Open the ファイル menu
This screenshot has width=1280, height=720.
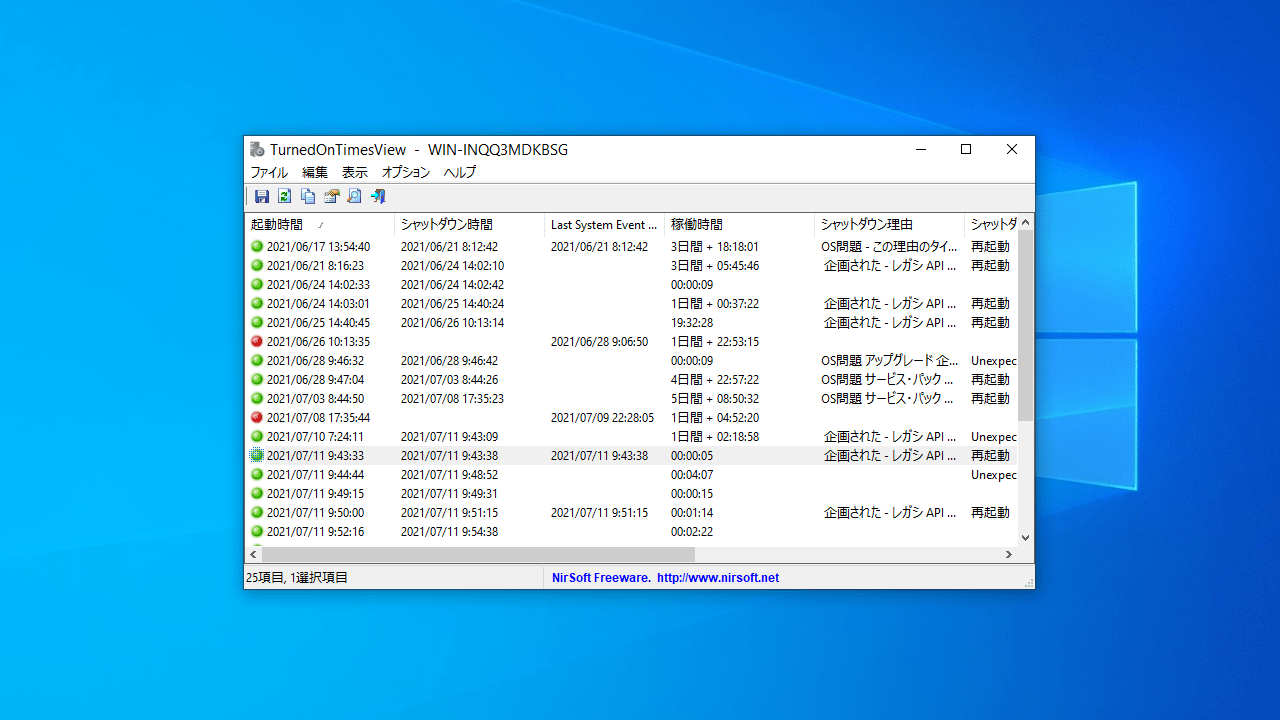(x=269, y=172)
